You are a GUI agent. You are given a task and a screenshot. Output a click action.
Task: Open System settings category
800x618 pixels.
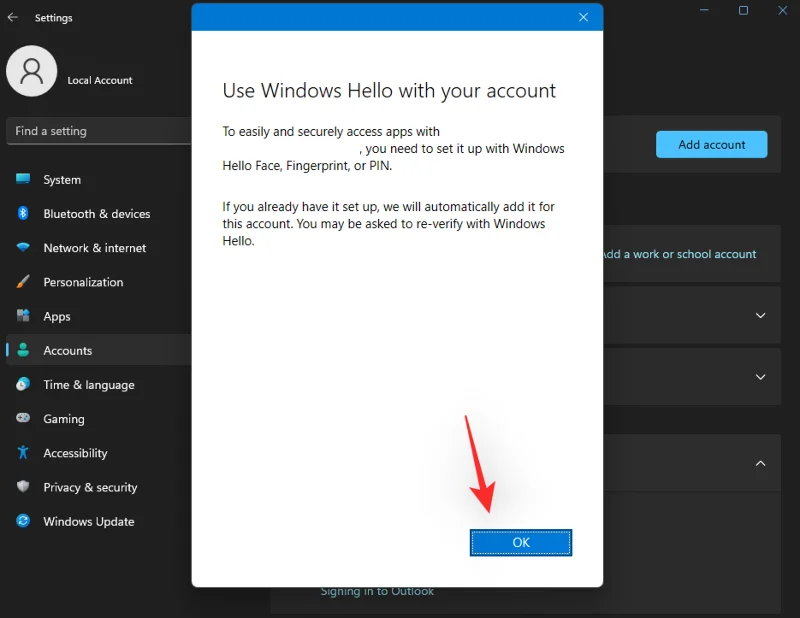click(x=99, y=180)
